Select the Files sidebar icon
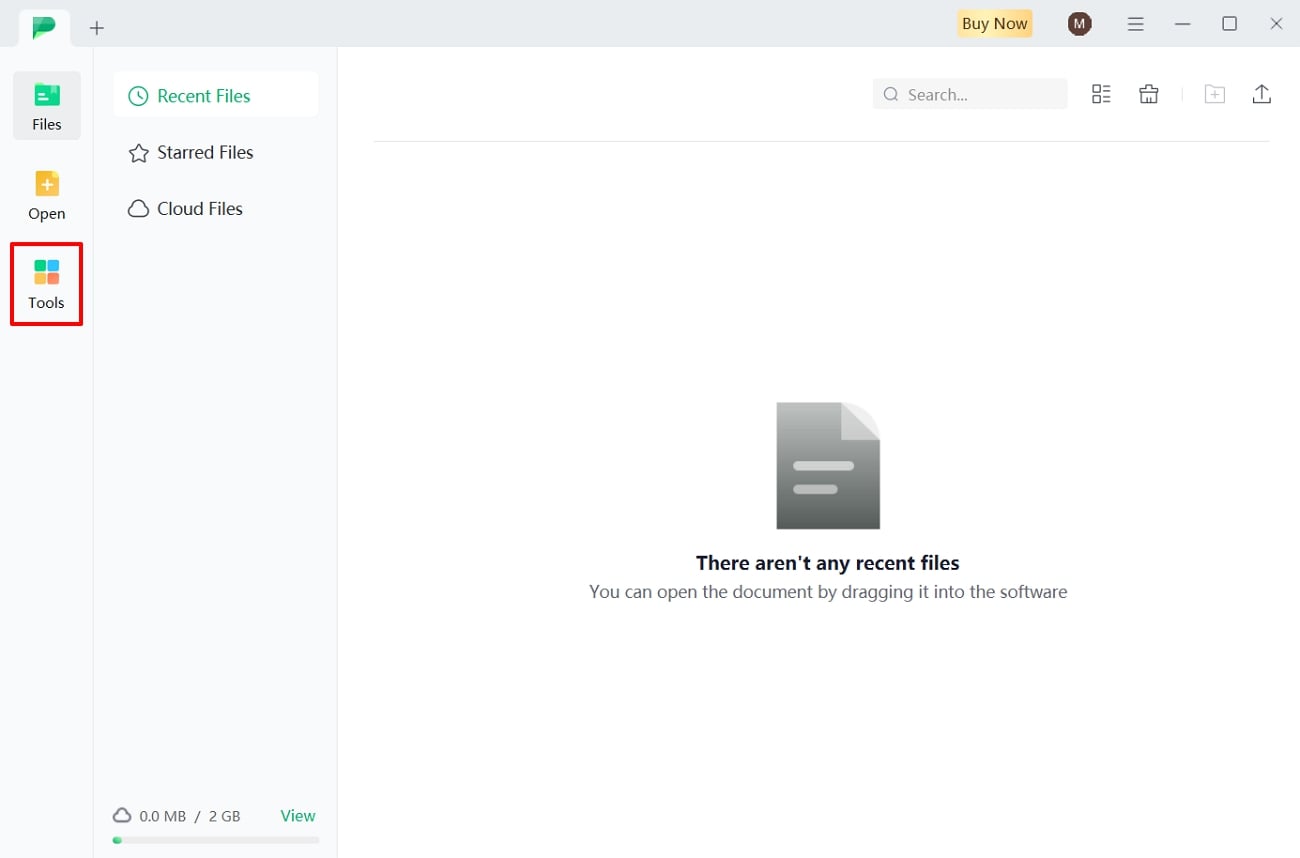 pyautogui.click(x=46, y=106)
